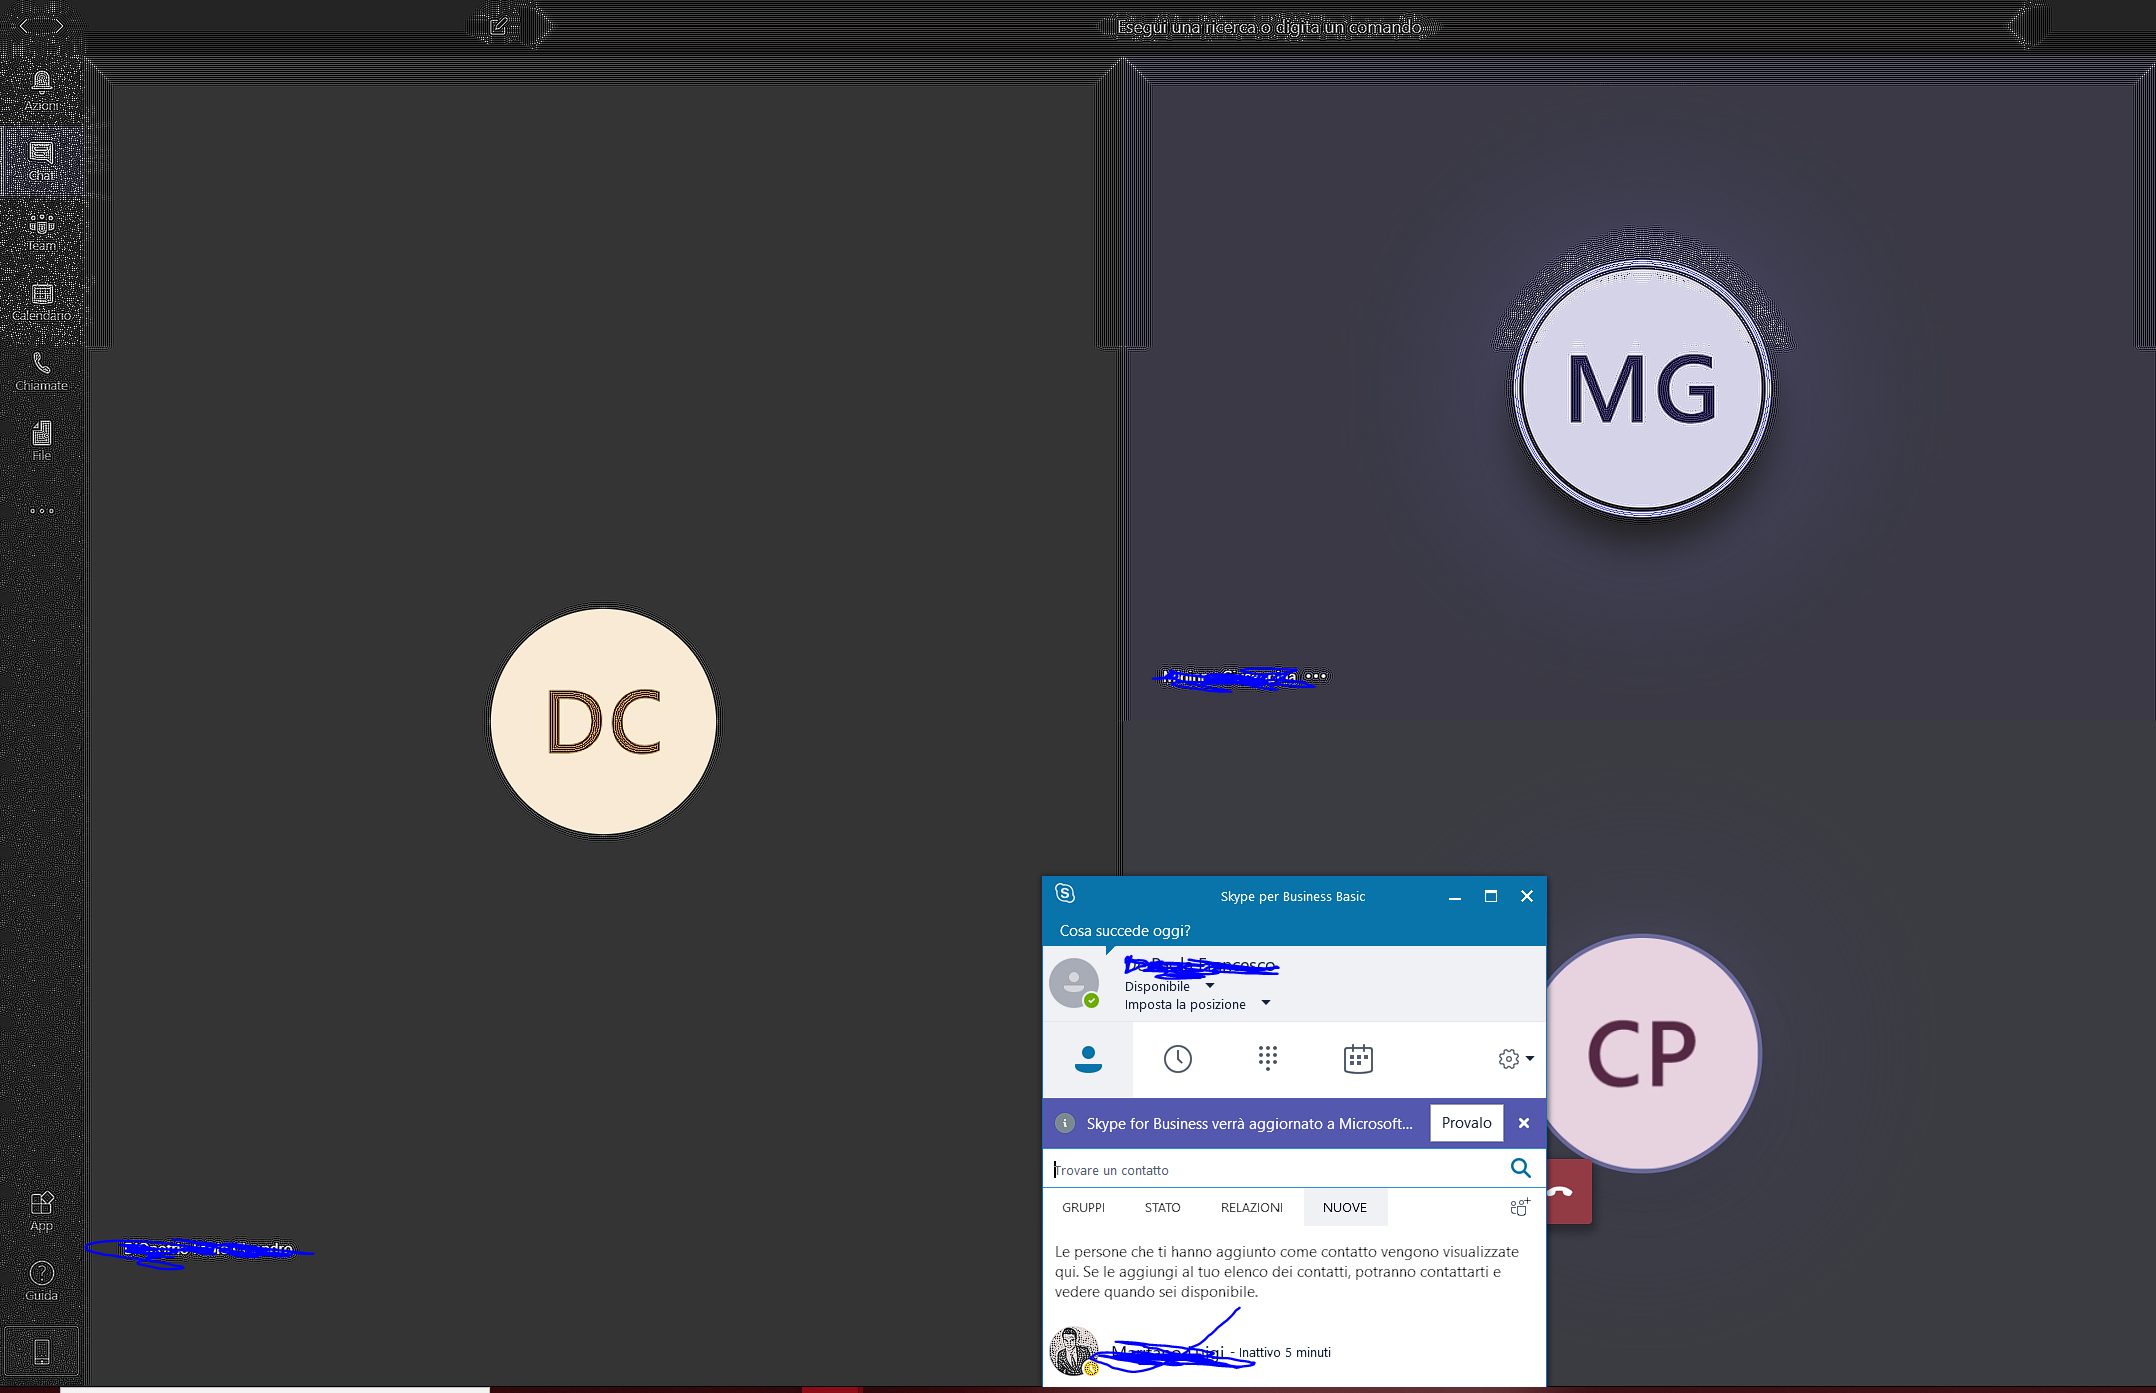Open the Skype settings gear dropdown

pyautogui.click(x=1515, y=1059)
